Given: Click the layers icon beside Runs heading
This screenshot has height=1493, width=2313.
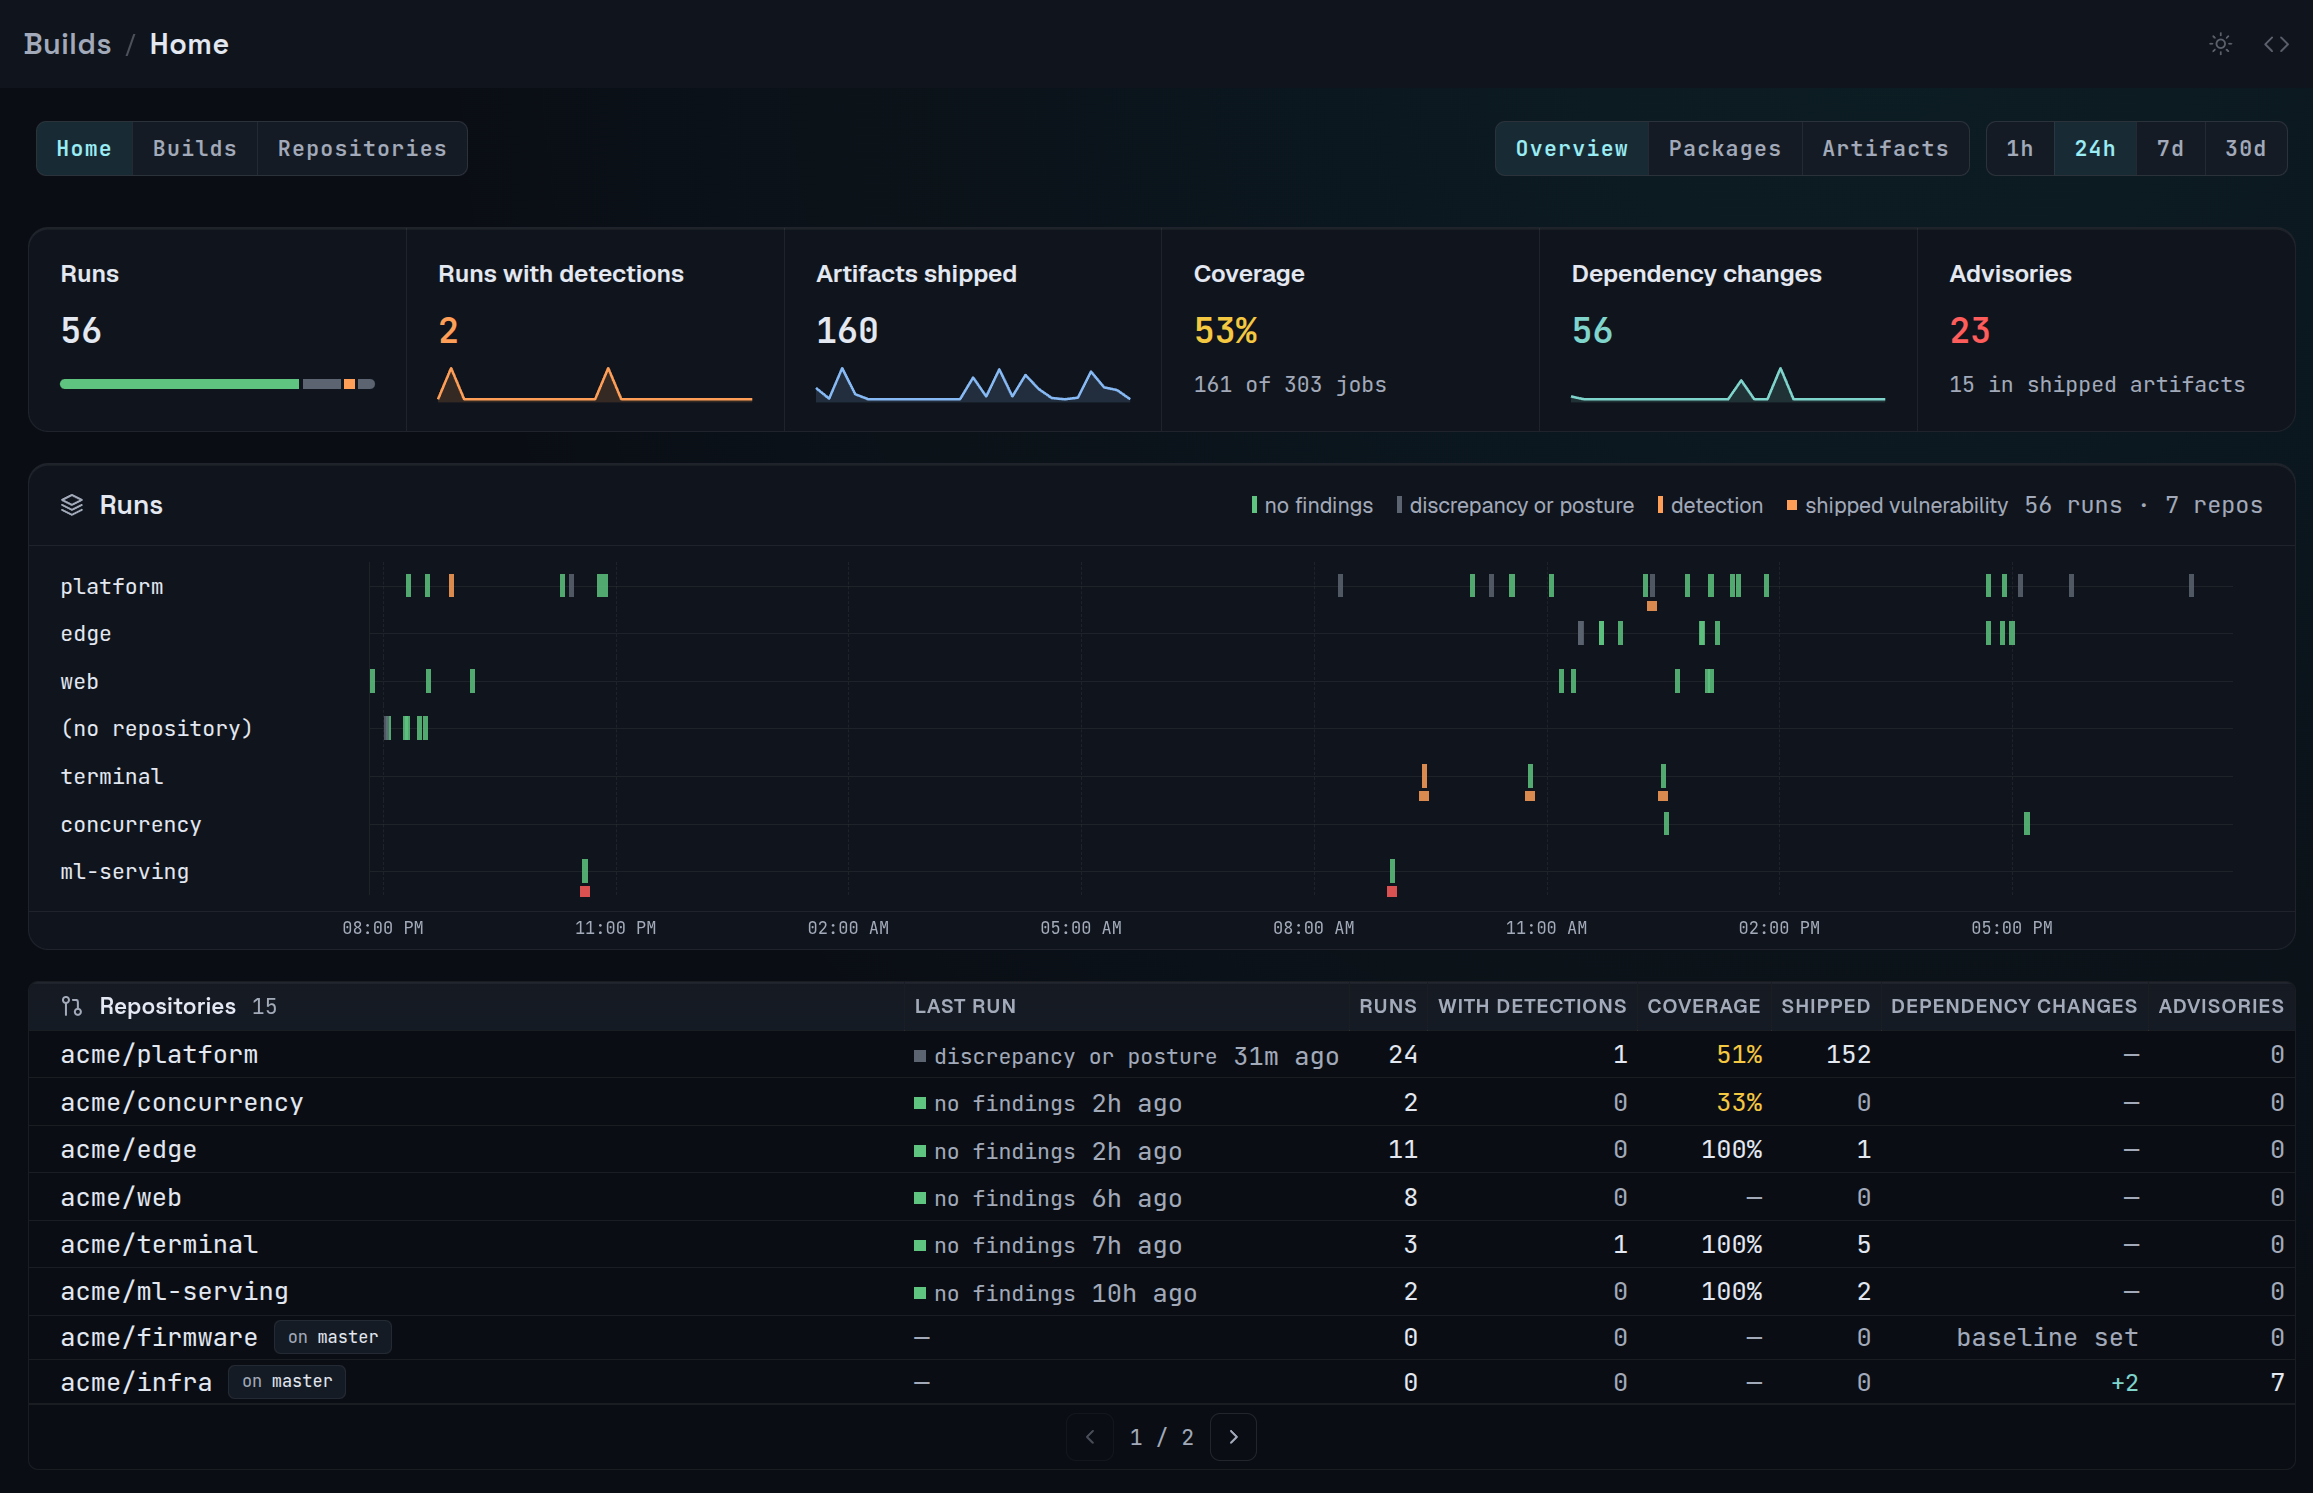Looking at the screenshot, I should [72, 505].
